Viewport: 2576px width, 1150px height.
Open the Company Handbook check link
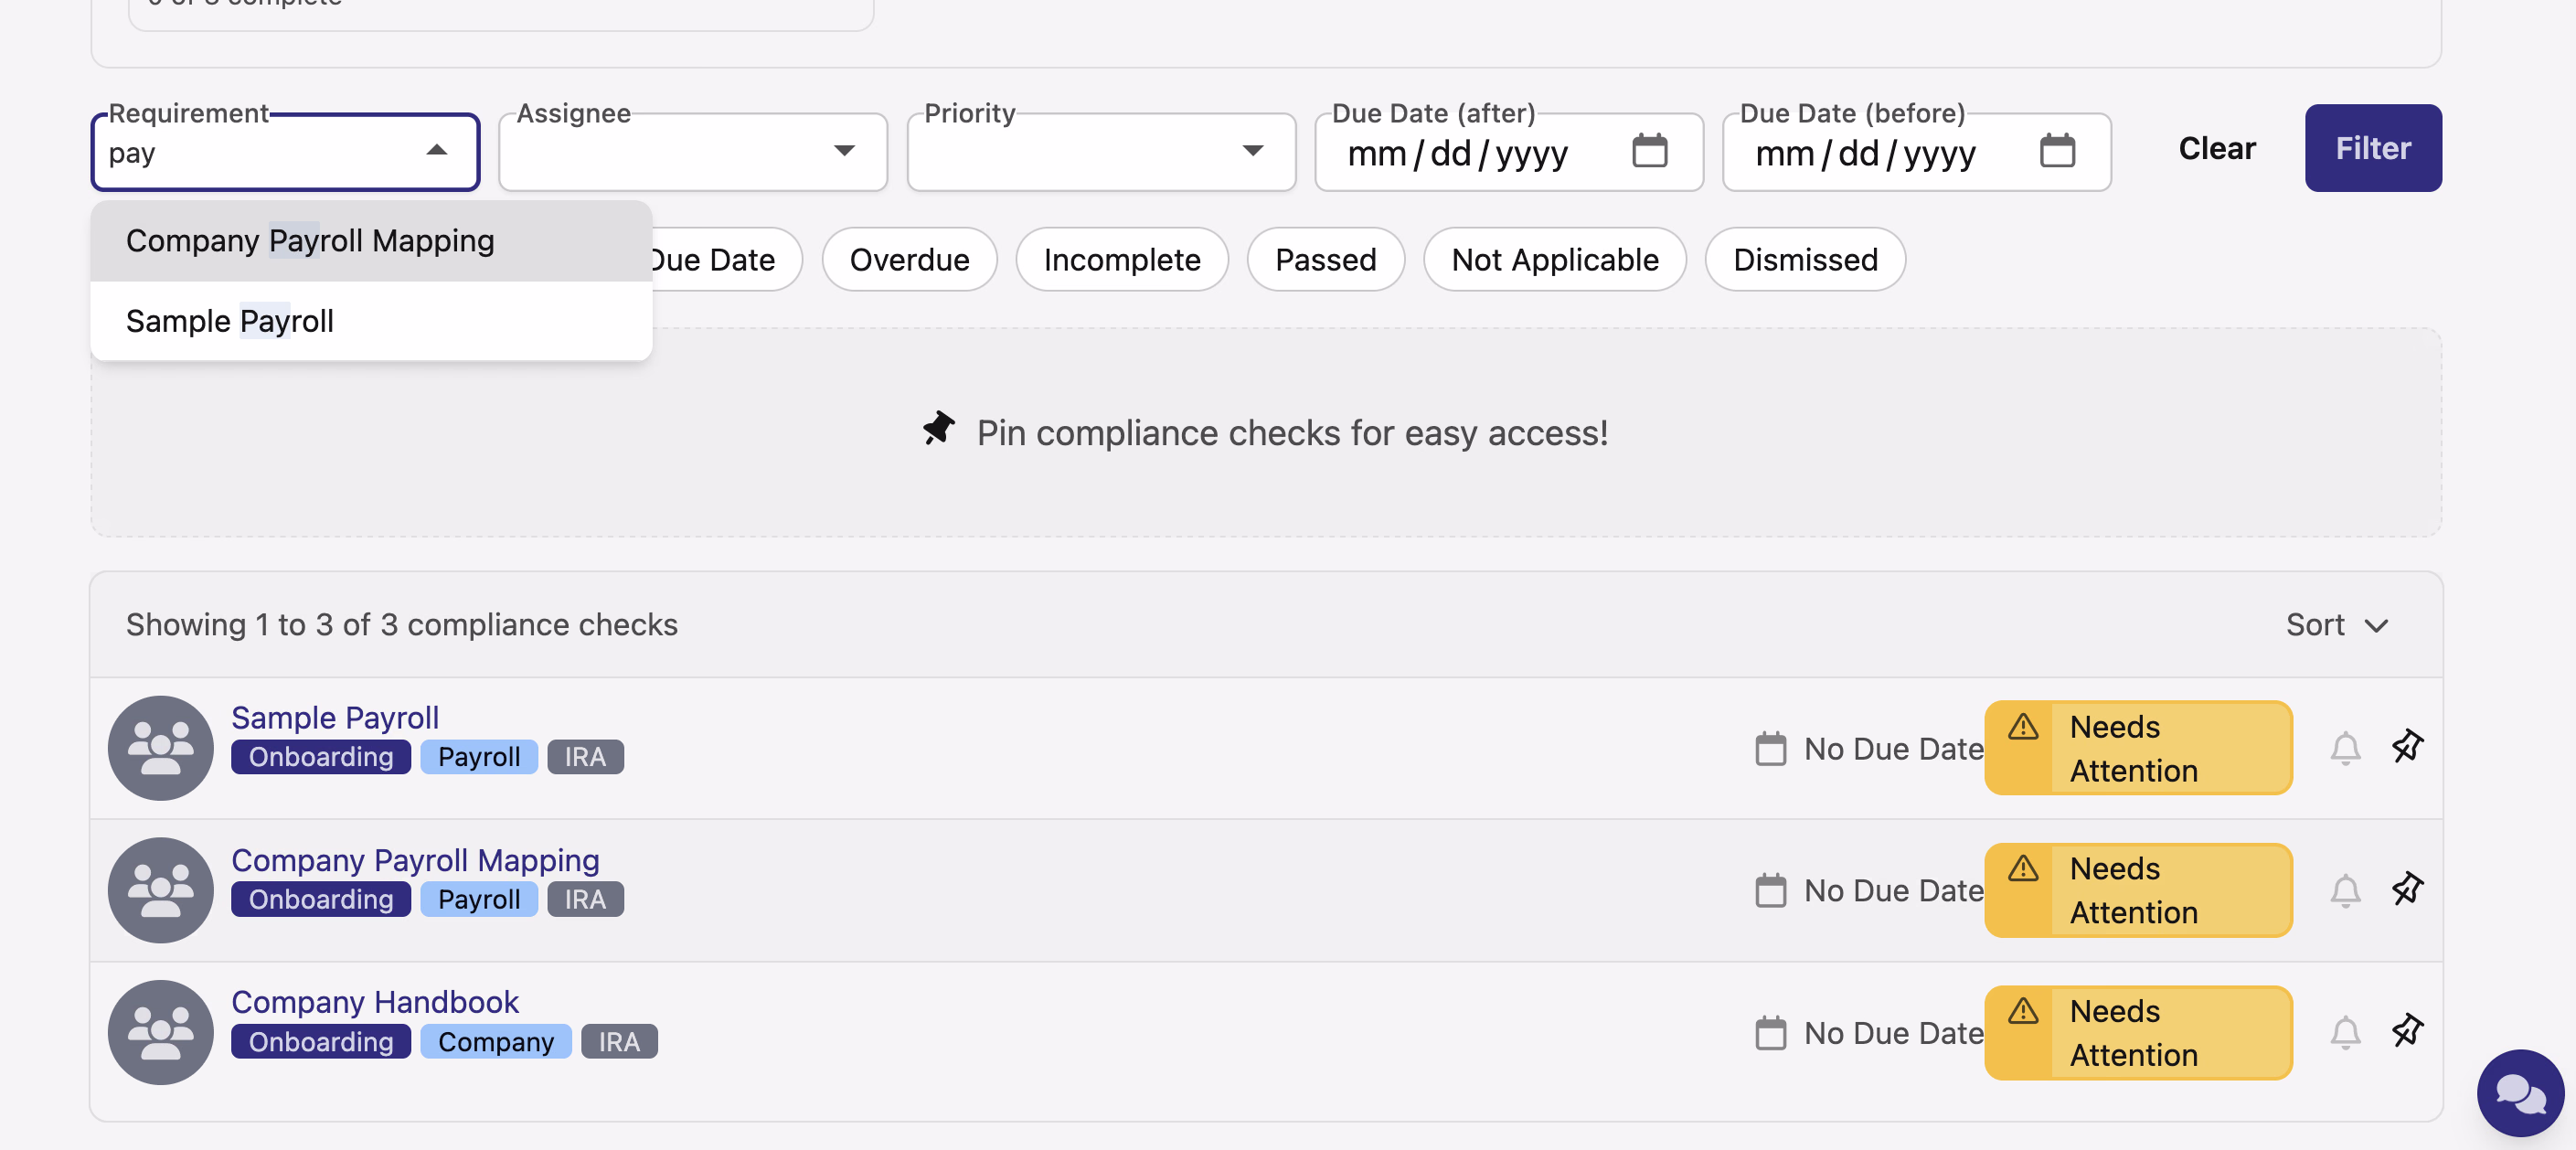click(x=375, y=1001)
